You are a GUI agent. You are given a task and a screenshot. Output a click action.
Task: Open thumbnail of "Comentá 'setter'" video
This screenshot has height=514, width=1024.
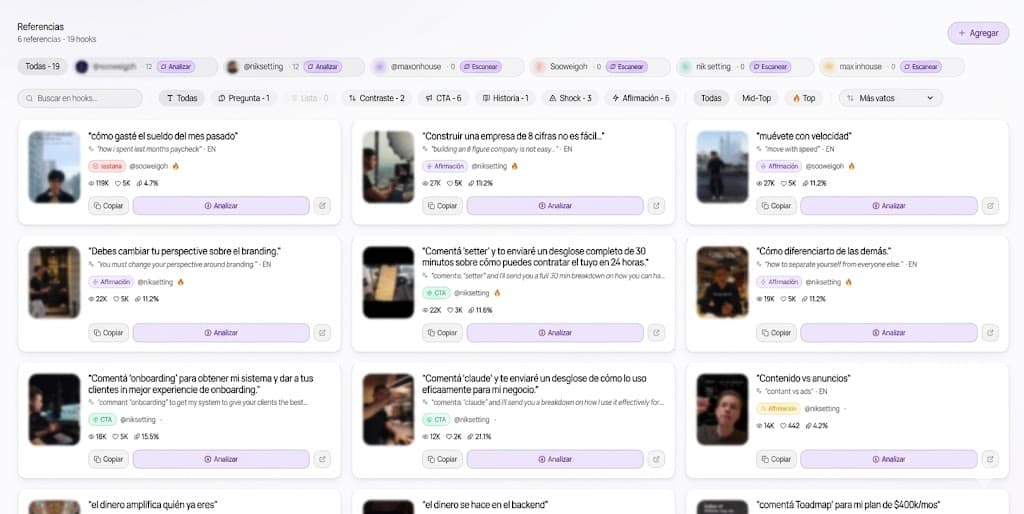(389, 282)
